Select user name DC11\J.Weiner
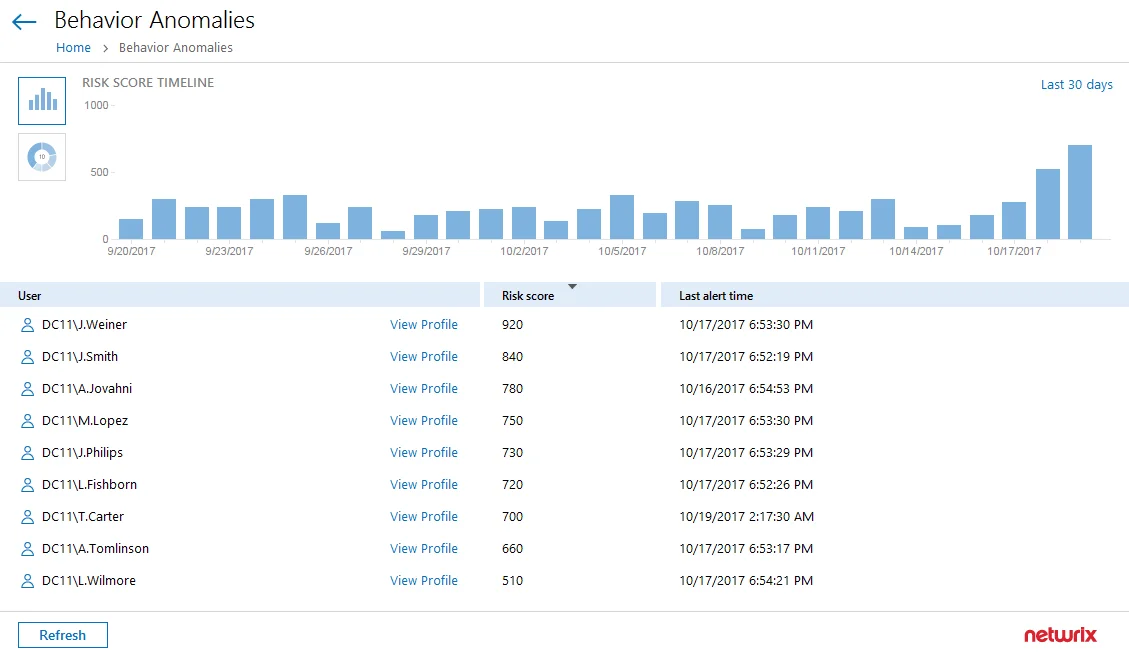This screenshot has height=655, width=1129. pyautogui.click(x=84, y=325)
